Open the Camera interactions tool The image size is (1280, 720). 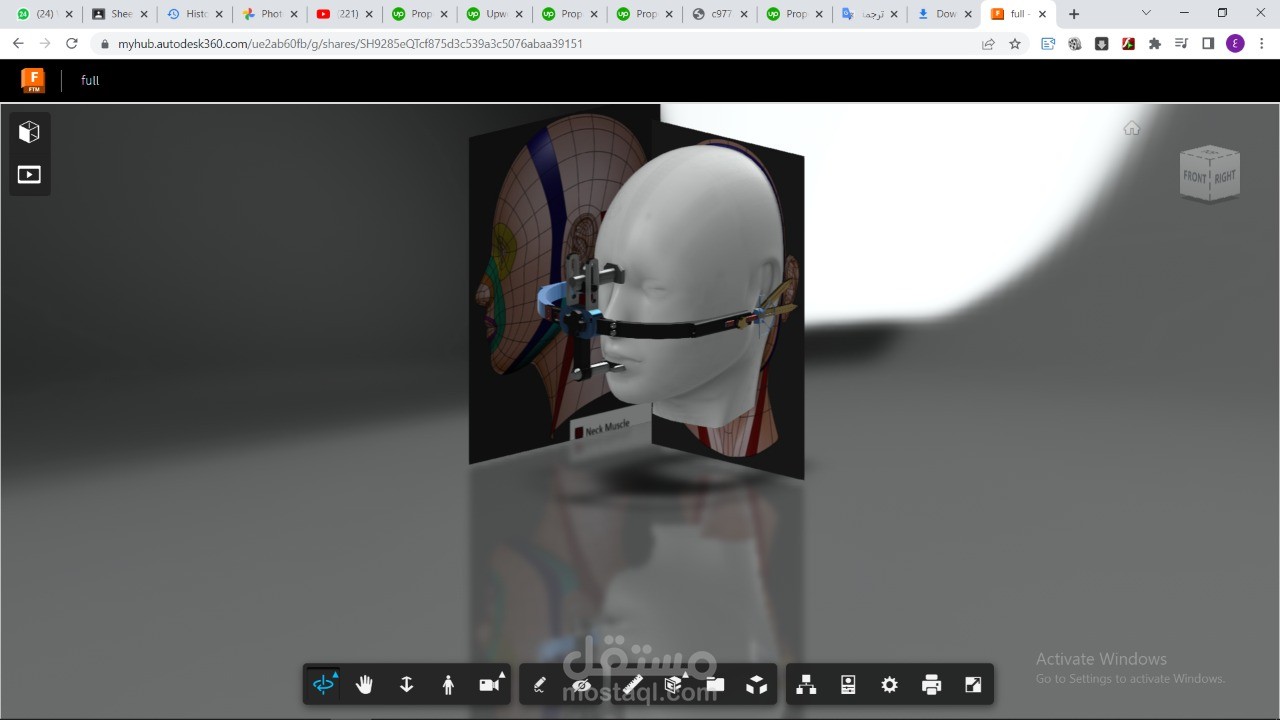[x=489, y=685]
